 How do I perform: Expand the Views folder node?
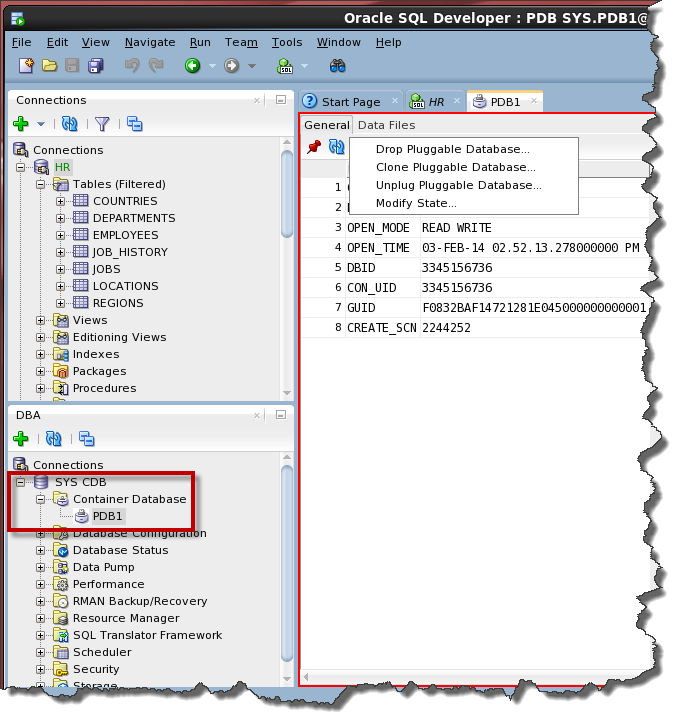[x=41, y=320]
